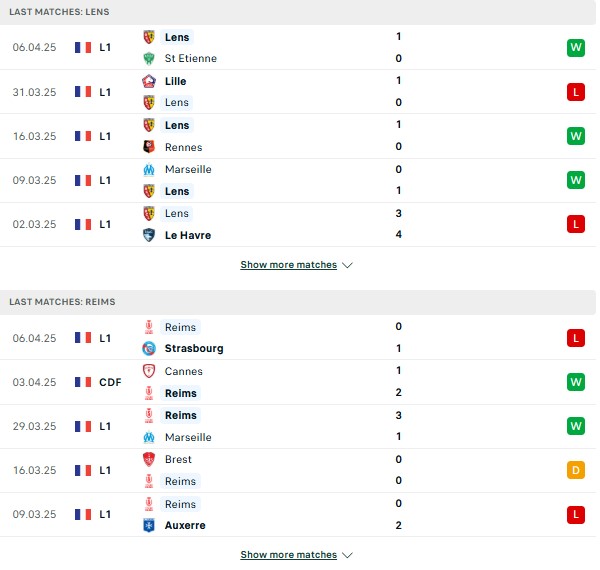Click the L badge for Lille vs Lens
Image resolution: width=600 pixels, height=570 pixels.
[576, 92]
